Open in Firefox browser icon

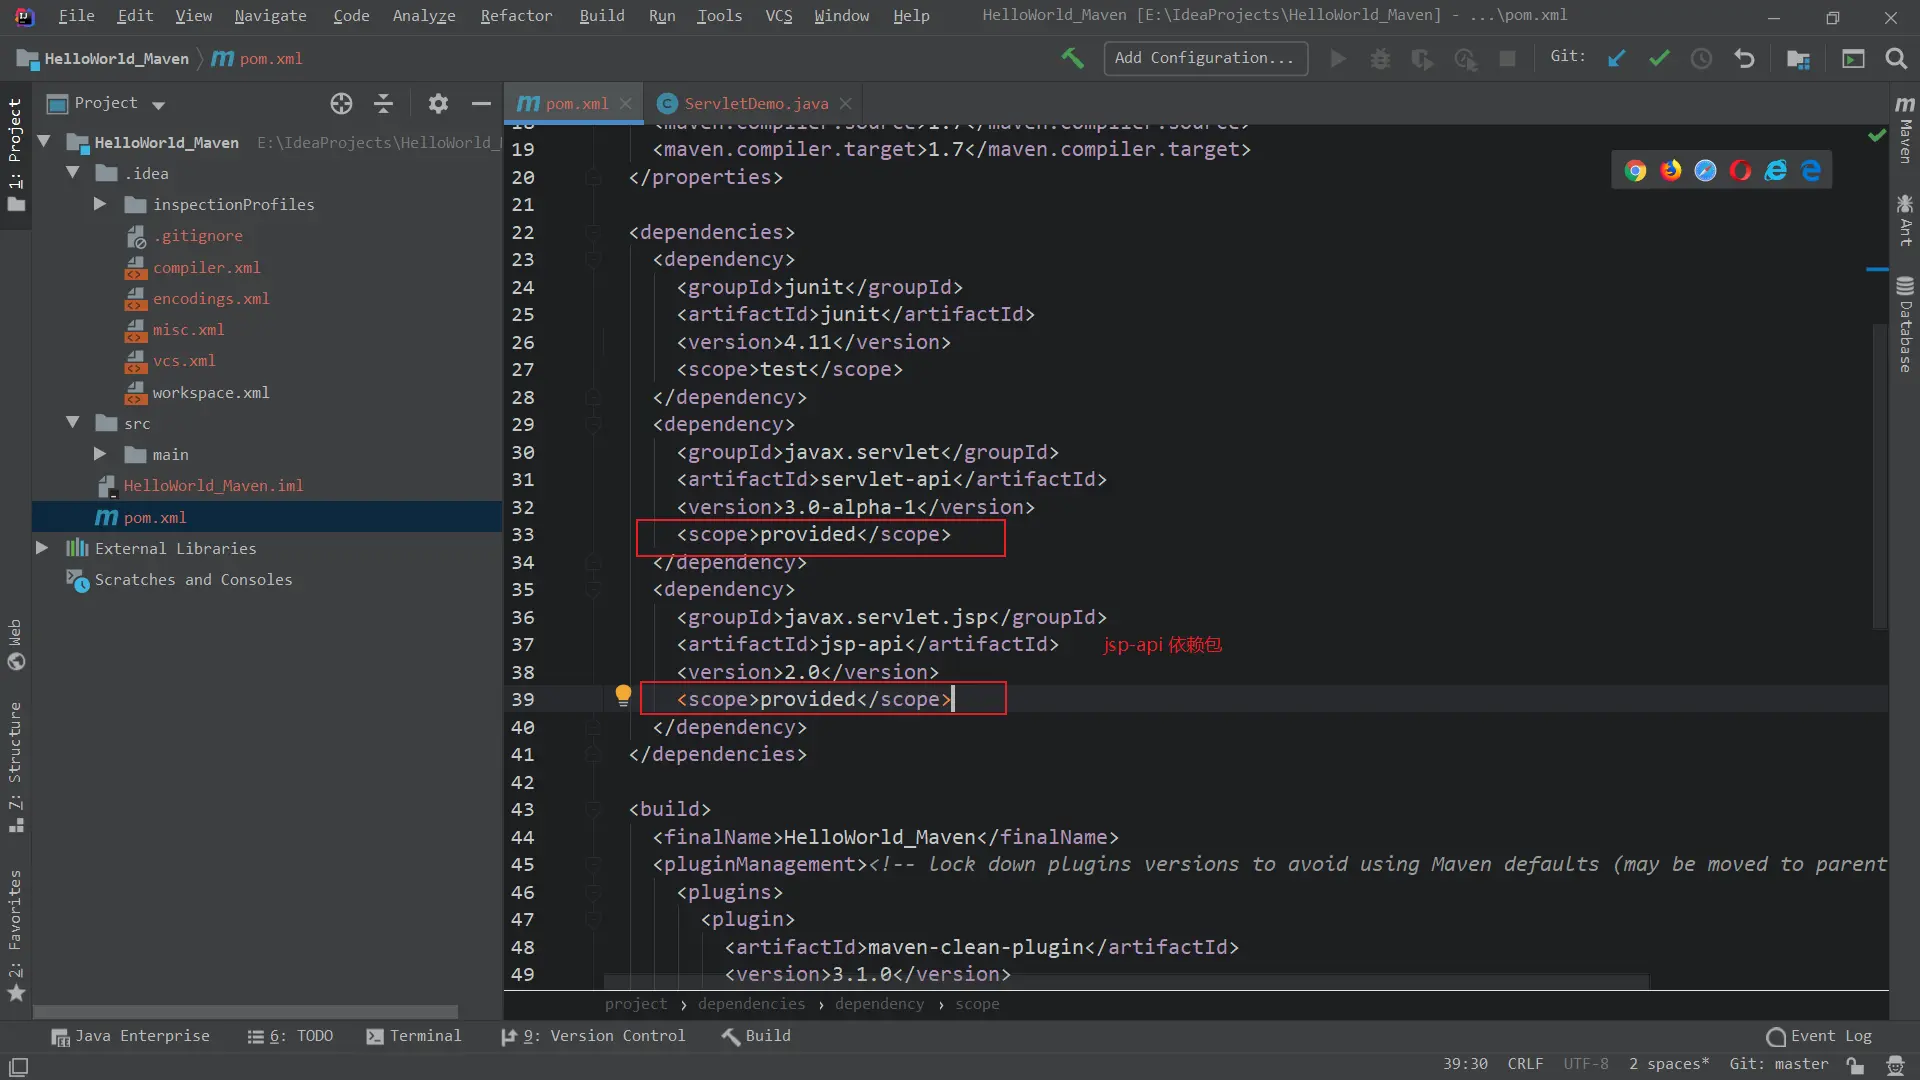click(x=1671, y=171)
